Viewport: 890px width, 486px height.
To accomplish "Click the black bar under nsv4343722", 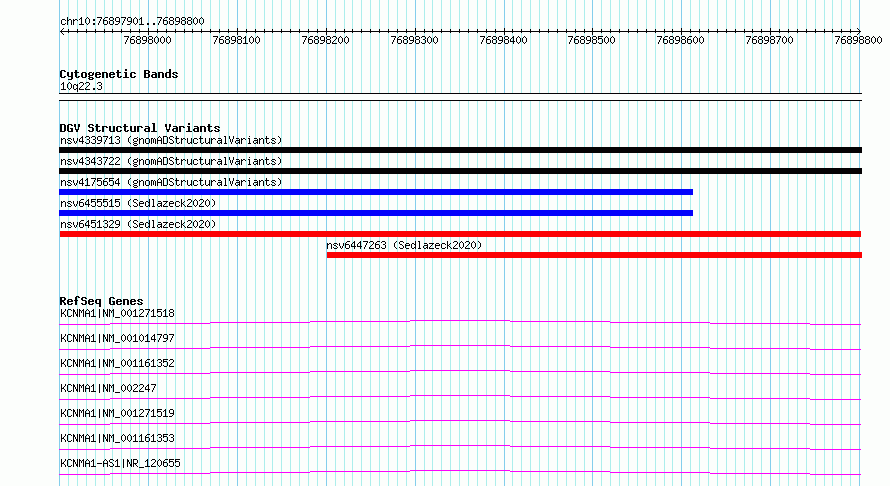I will [460, 171].
